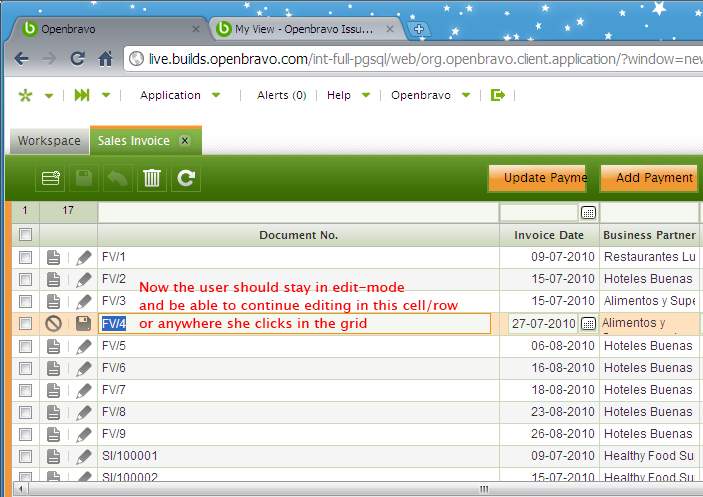
Task: Click the refresh grid toolbar icon
Action: tap(186, 178)
